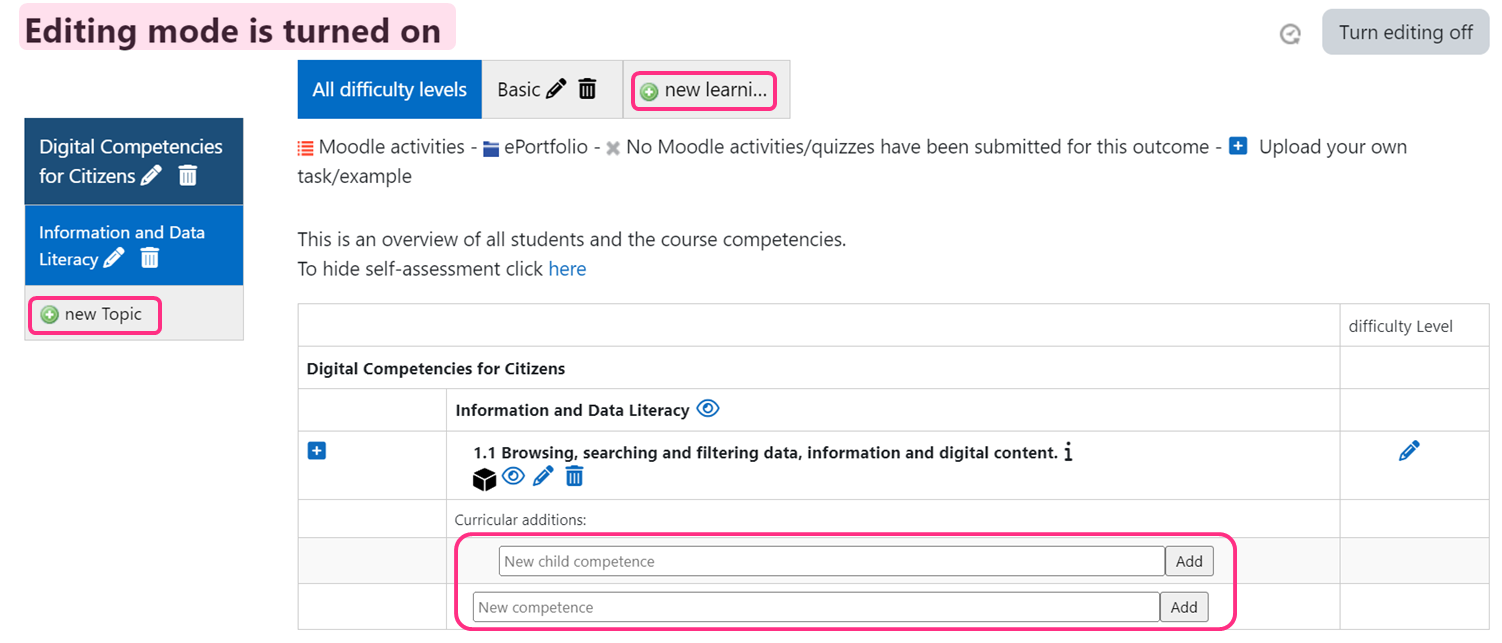
Task: Click the 'here' link to hide self-assessment
Action: pos(567,269)
